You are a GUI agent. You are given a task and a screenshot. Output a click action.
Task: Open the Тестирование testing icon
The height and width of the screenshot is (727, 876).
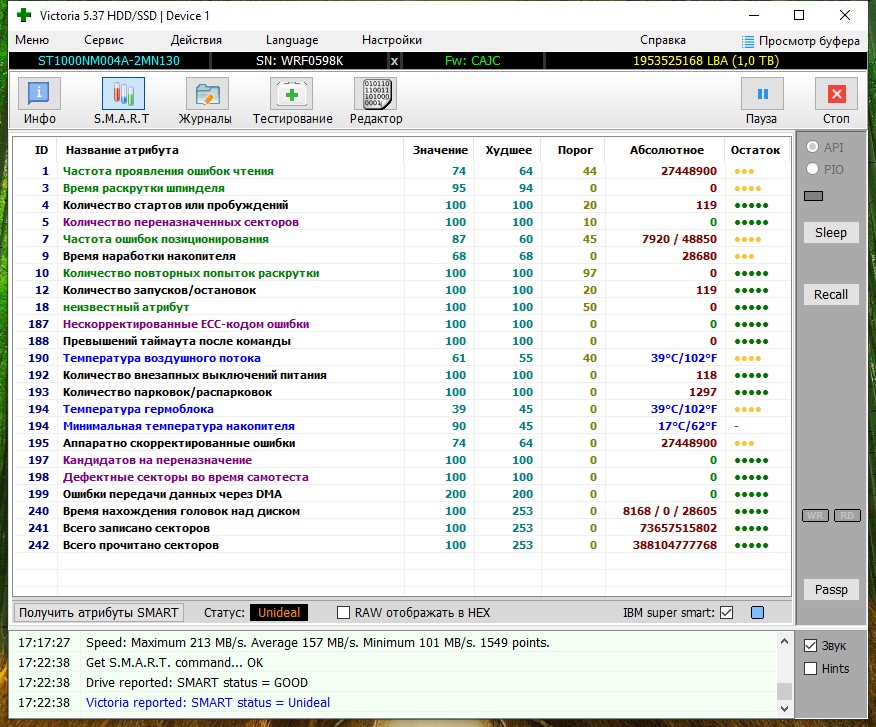coord(292,93)
